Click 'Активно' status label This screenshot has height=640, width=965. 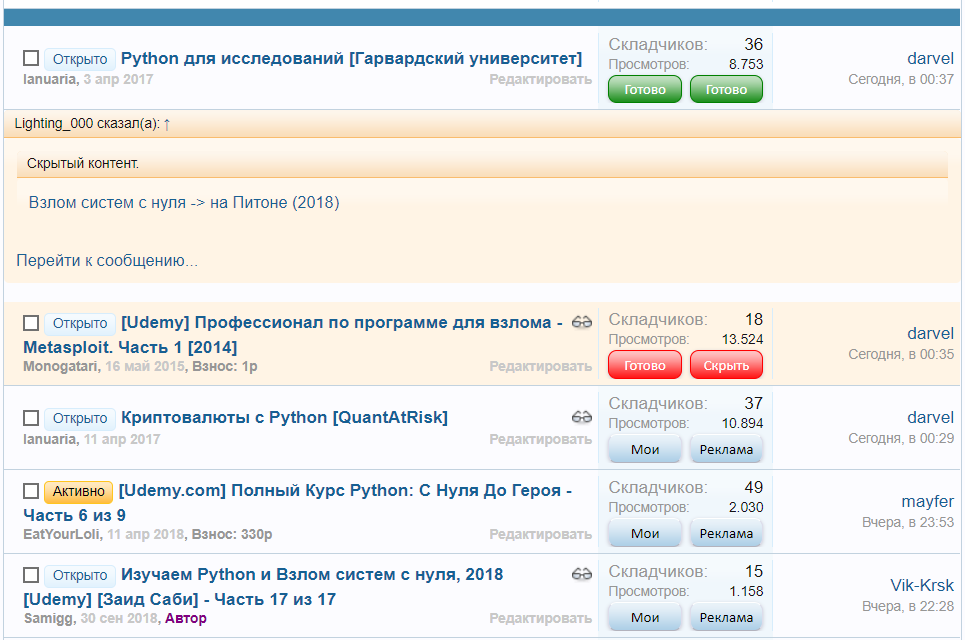[78, 491]
